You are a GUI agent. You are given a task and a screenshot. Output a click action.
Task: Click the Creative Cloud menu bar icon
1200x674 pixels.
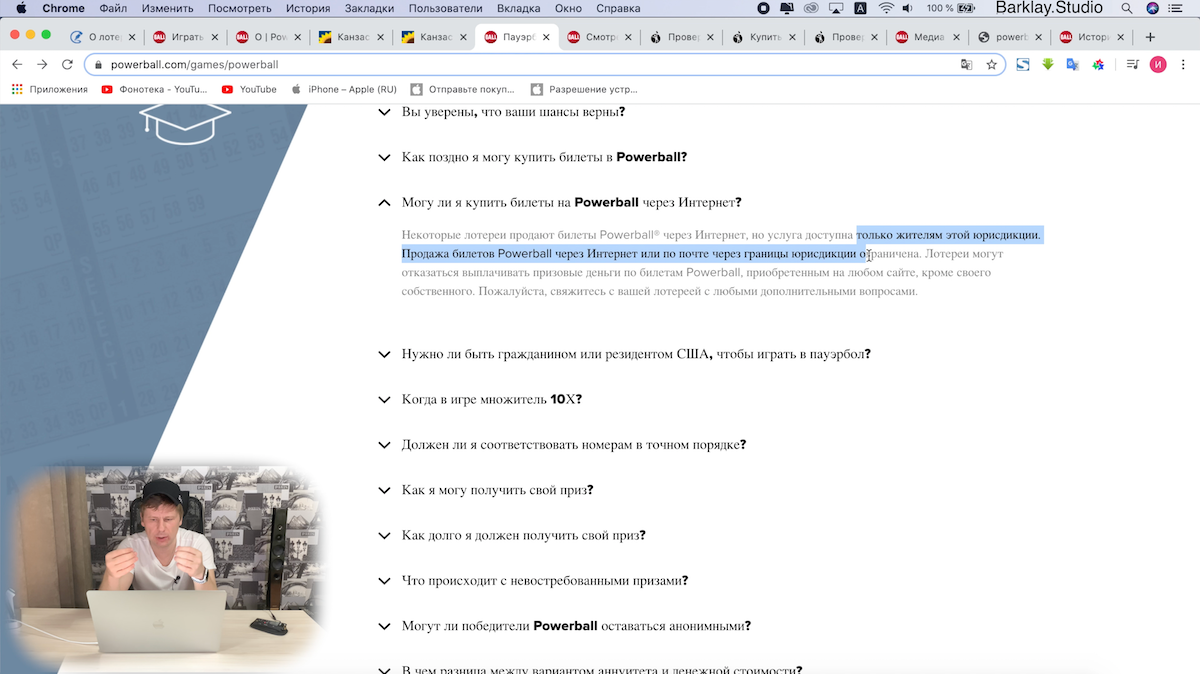tap(811, 8)
